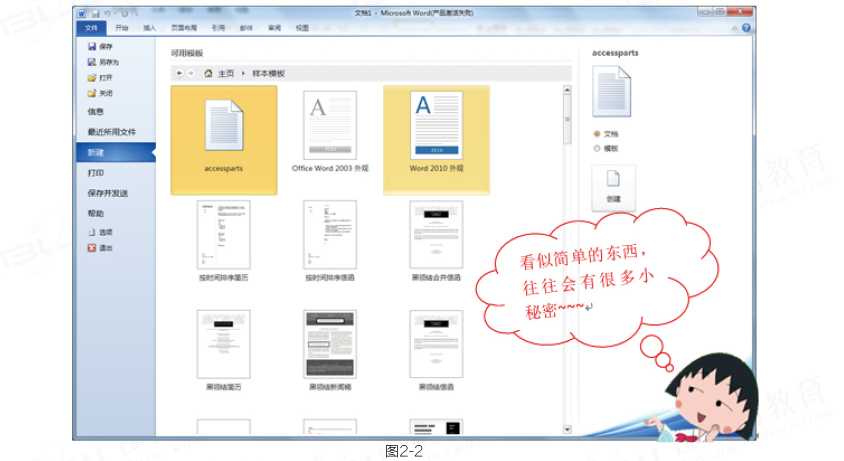Switch to the 引用 (References) ribbon tab
844x461 pixels.
pyautogui.click(x=219, y=27)
